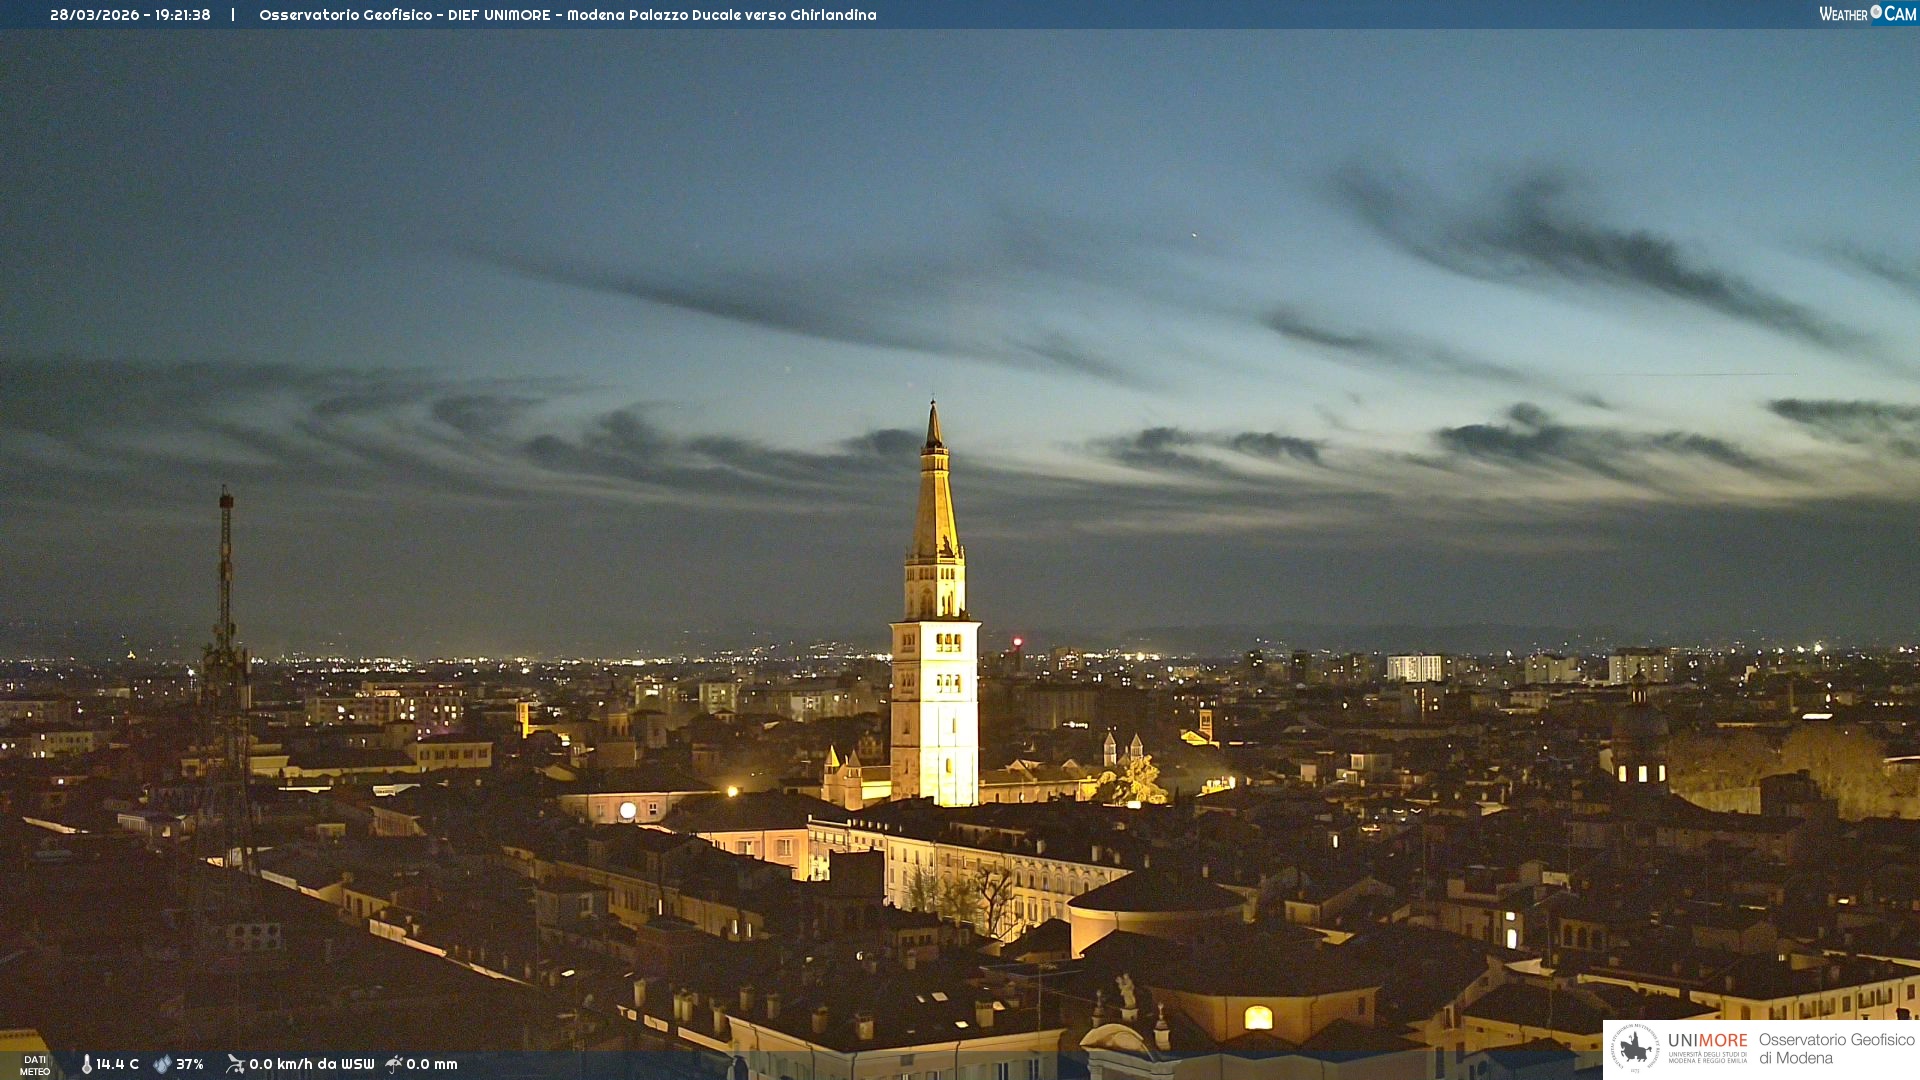Image resolution: width=1920 pixels, height=1080 pixels.
Task: Click the 19:21:38 timestamp
Action: tap(182, 15)
